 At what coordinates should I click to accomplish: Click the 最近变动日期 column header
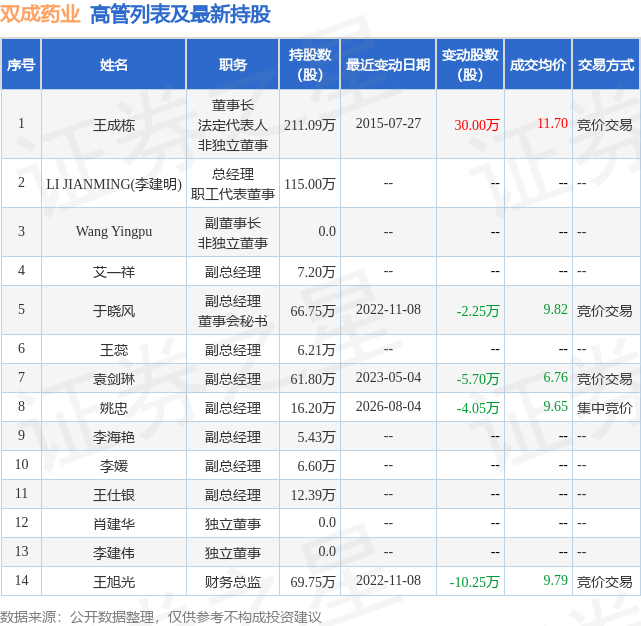[x=388, y=65]
